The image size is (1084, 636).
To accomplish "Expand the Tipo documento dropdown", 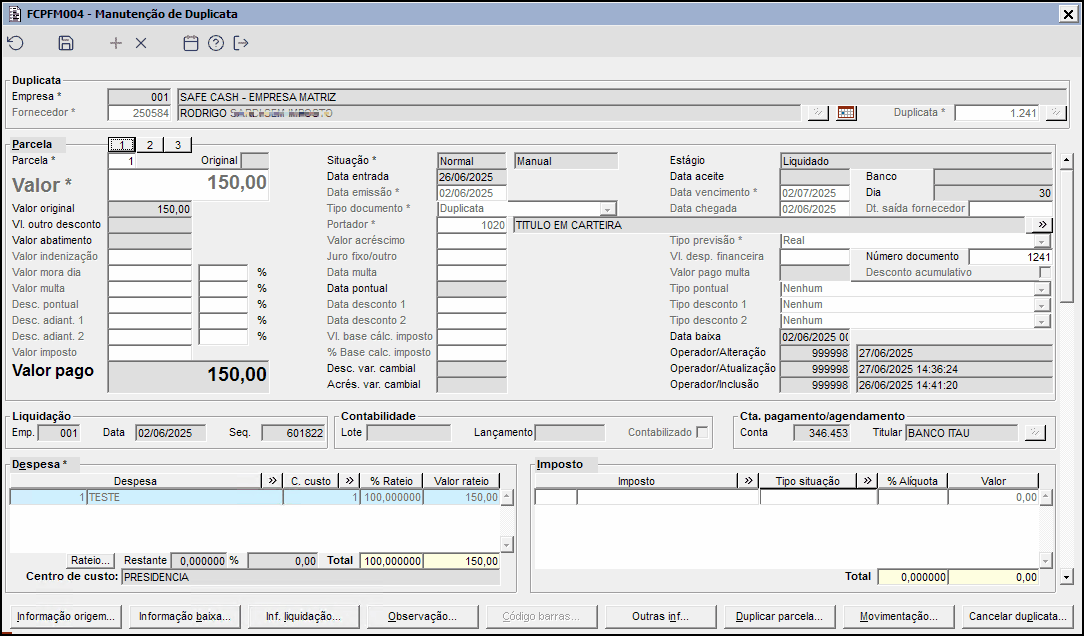I will [607, 209].
